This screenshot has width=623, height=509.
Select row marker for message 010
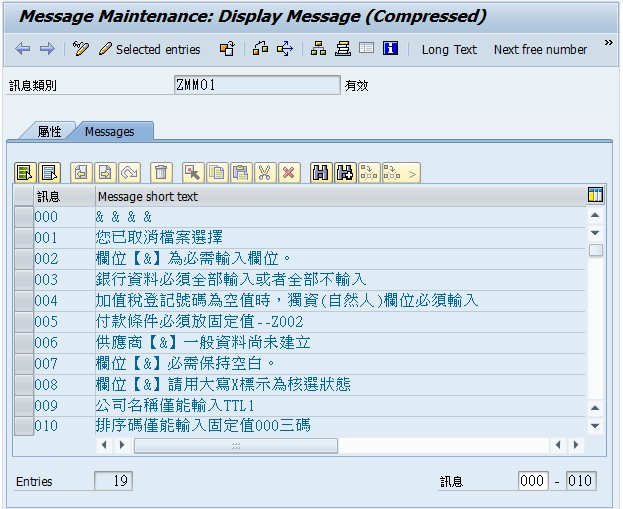tap(23, 426)
